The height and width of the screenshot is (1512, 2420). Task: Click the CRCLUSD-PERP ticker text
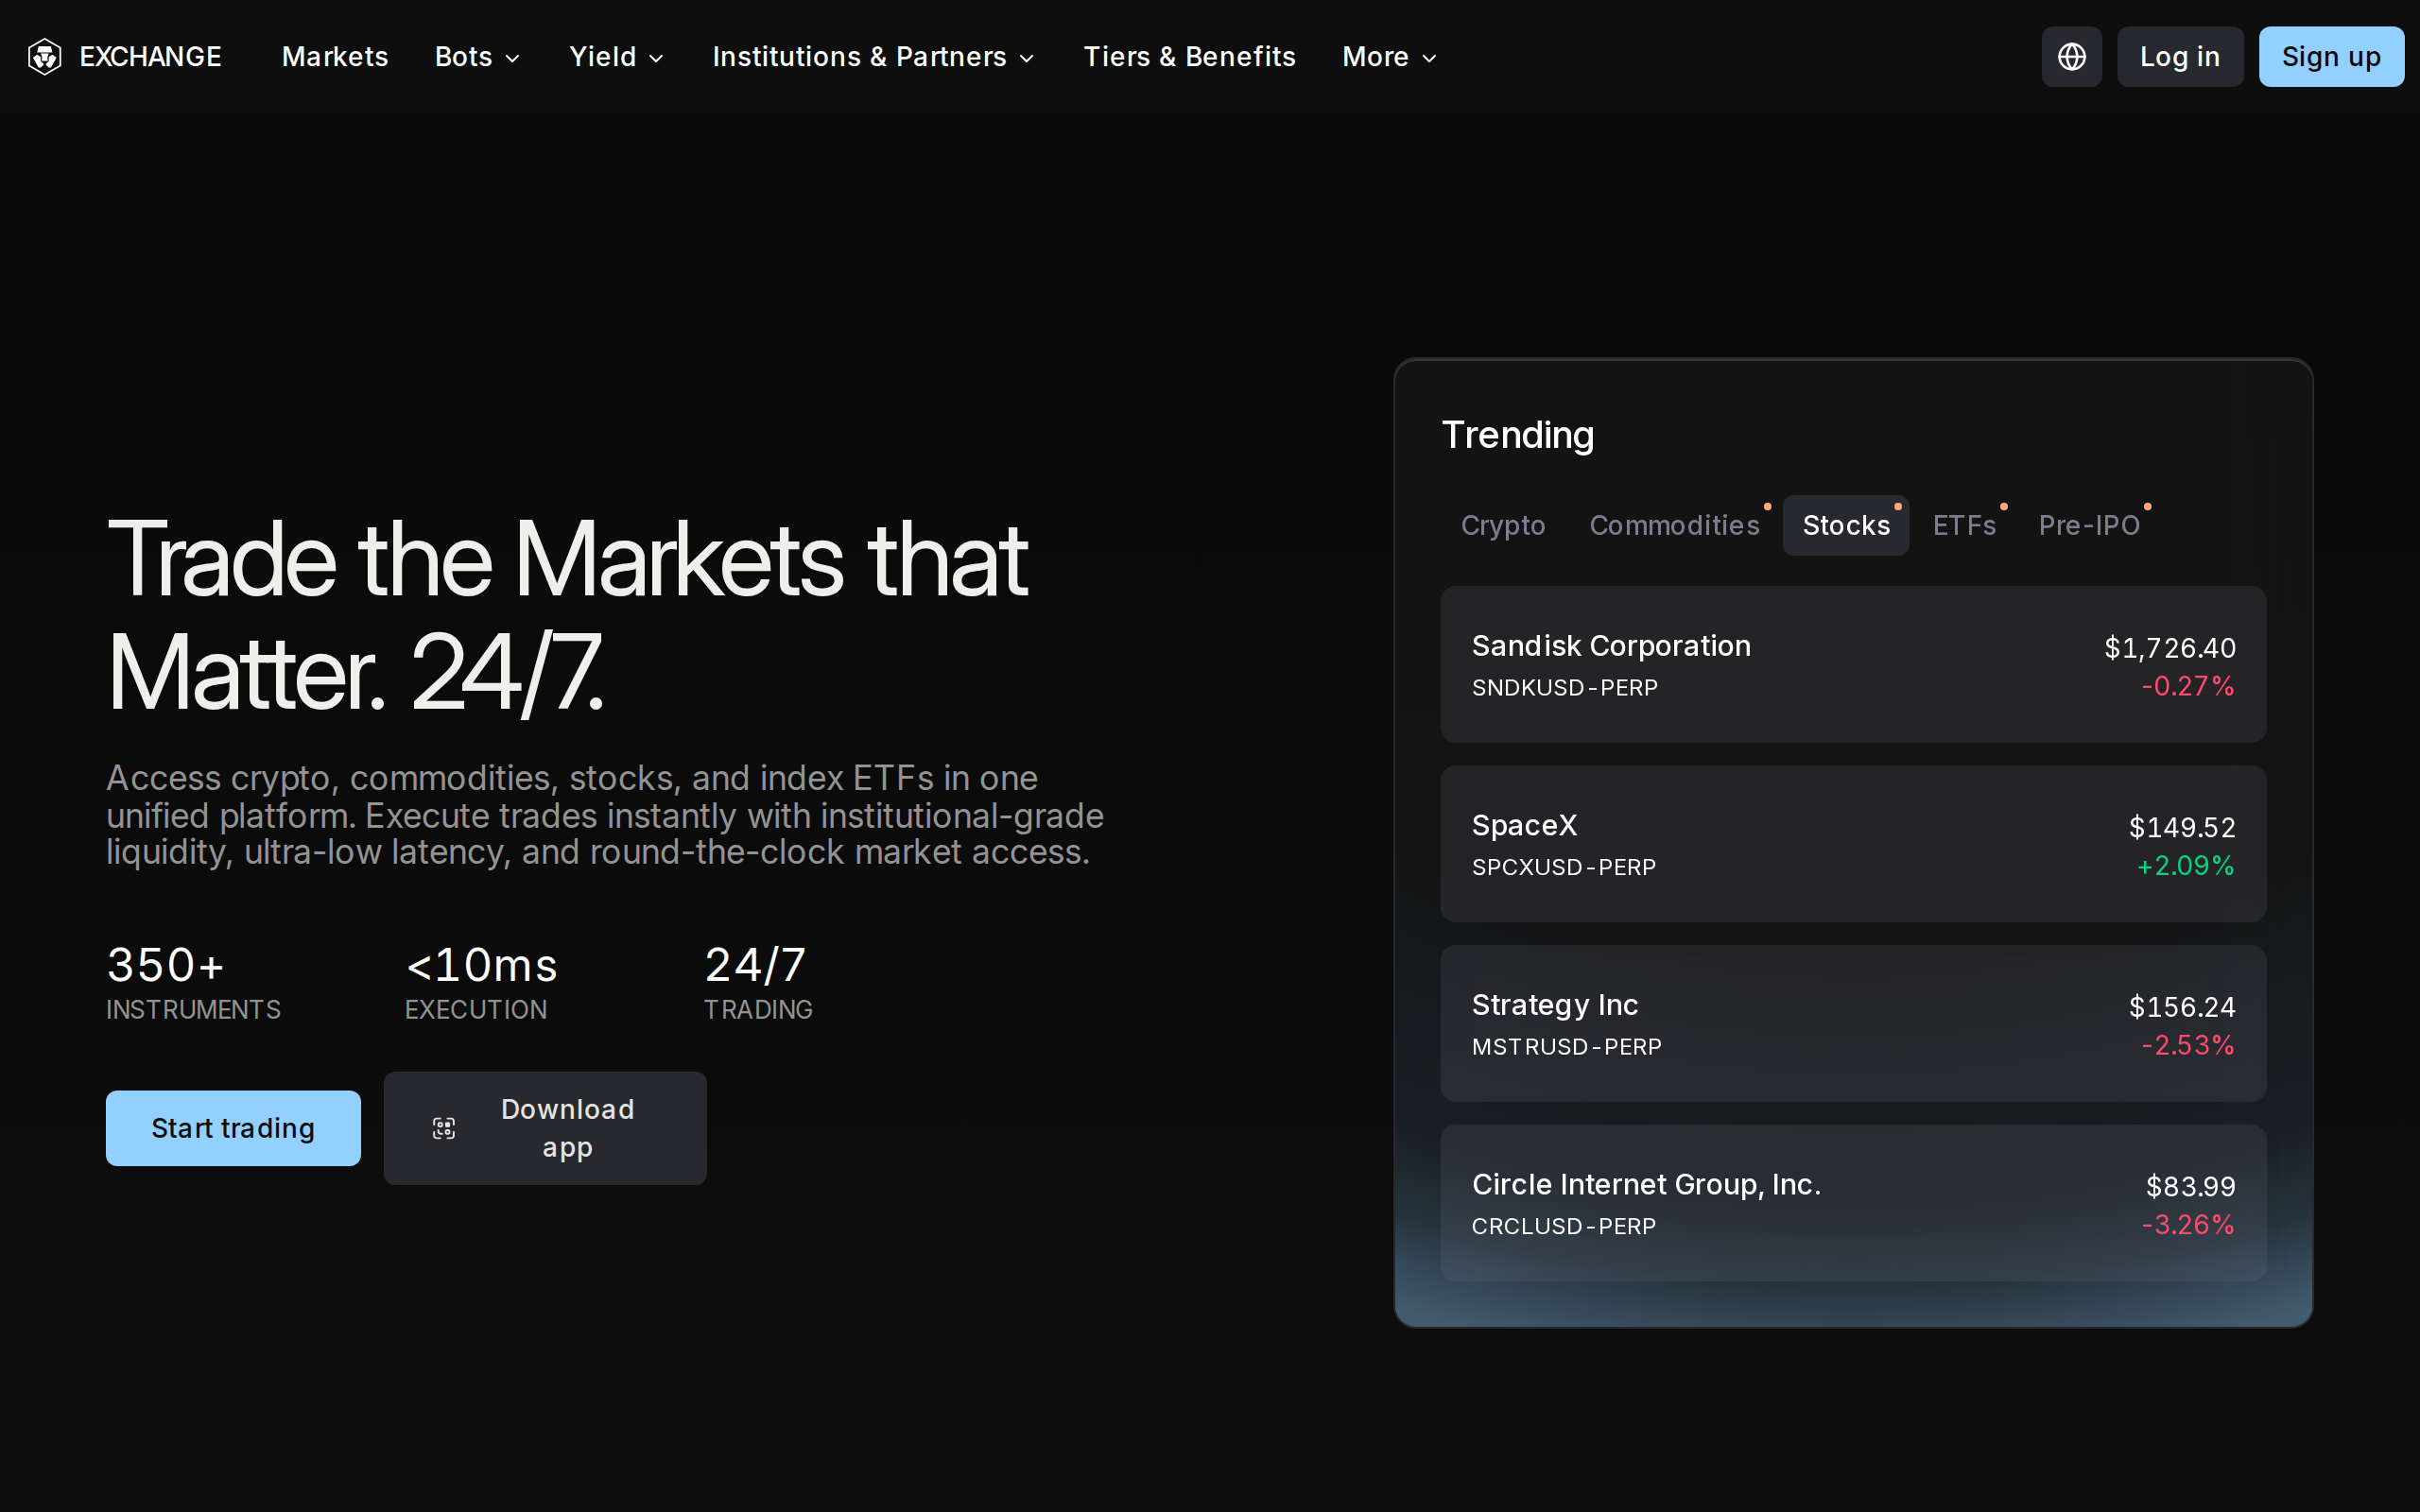[1564, 1226]
